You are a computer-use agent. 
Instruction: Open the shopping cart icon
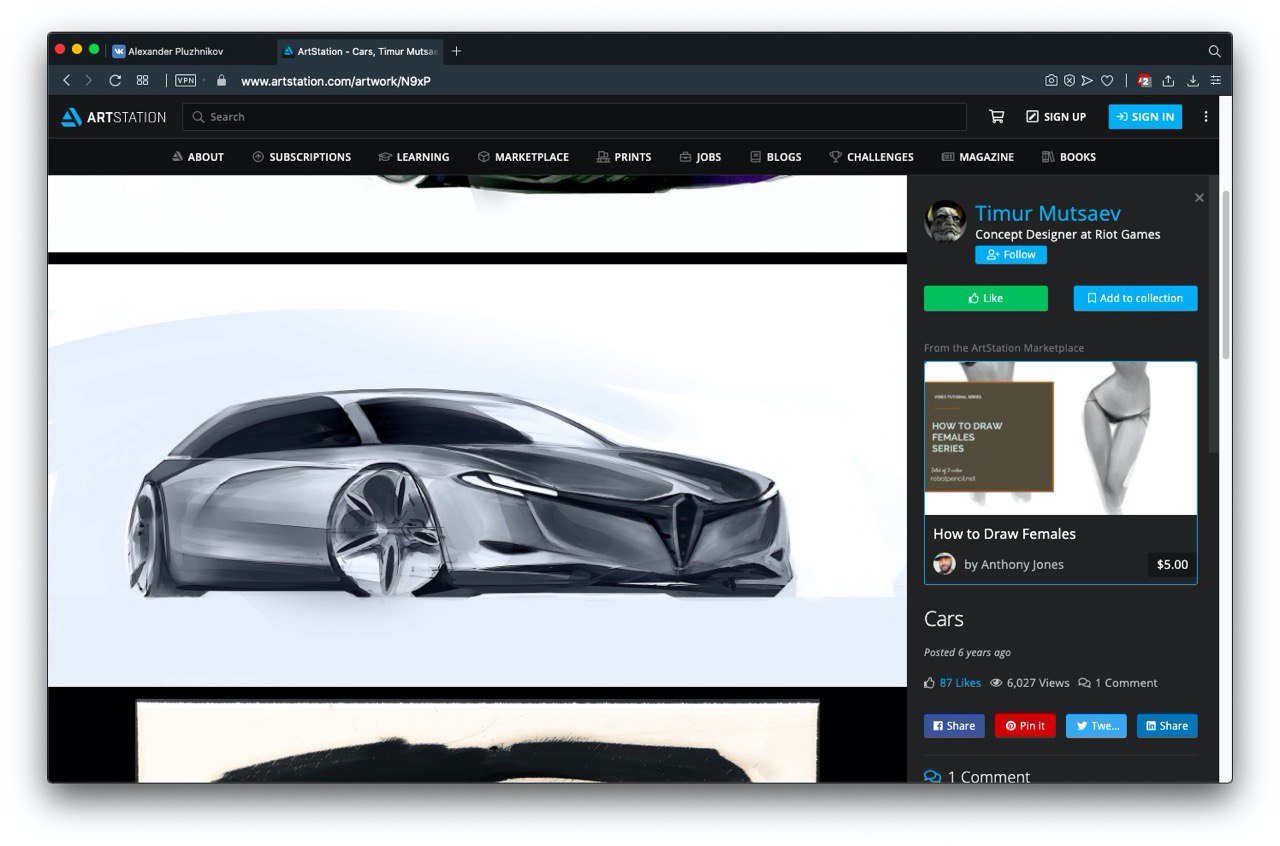(x=996, y=117)
